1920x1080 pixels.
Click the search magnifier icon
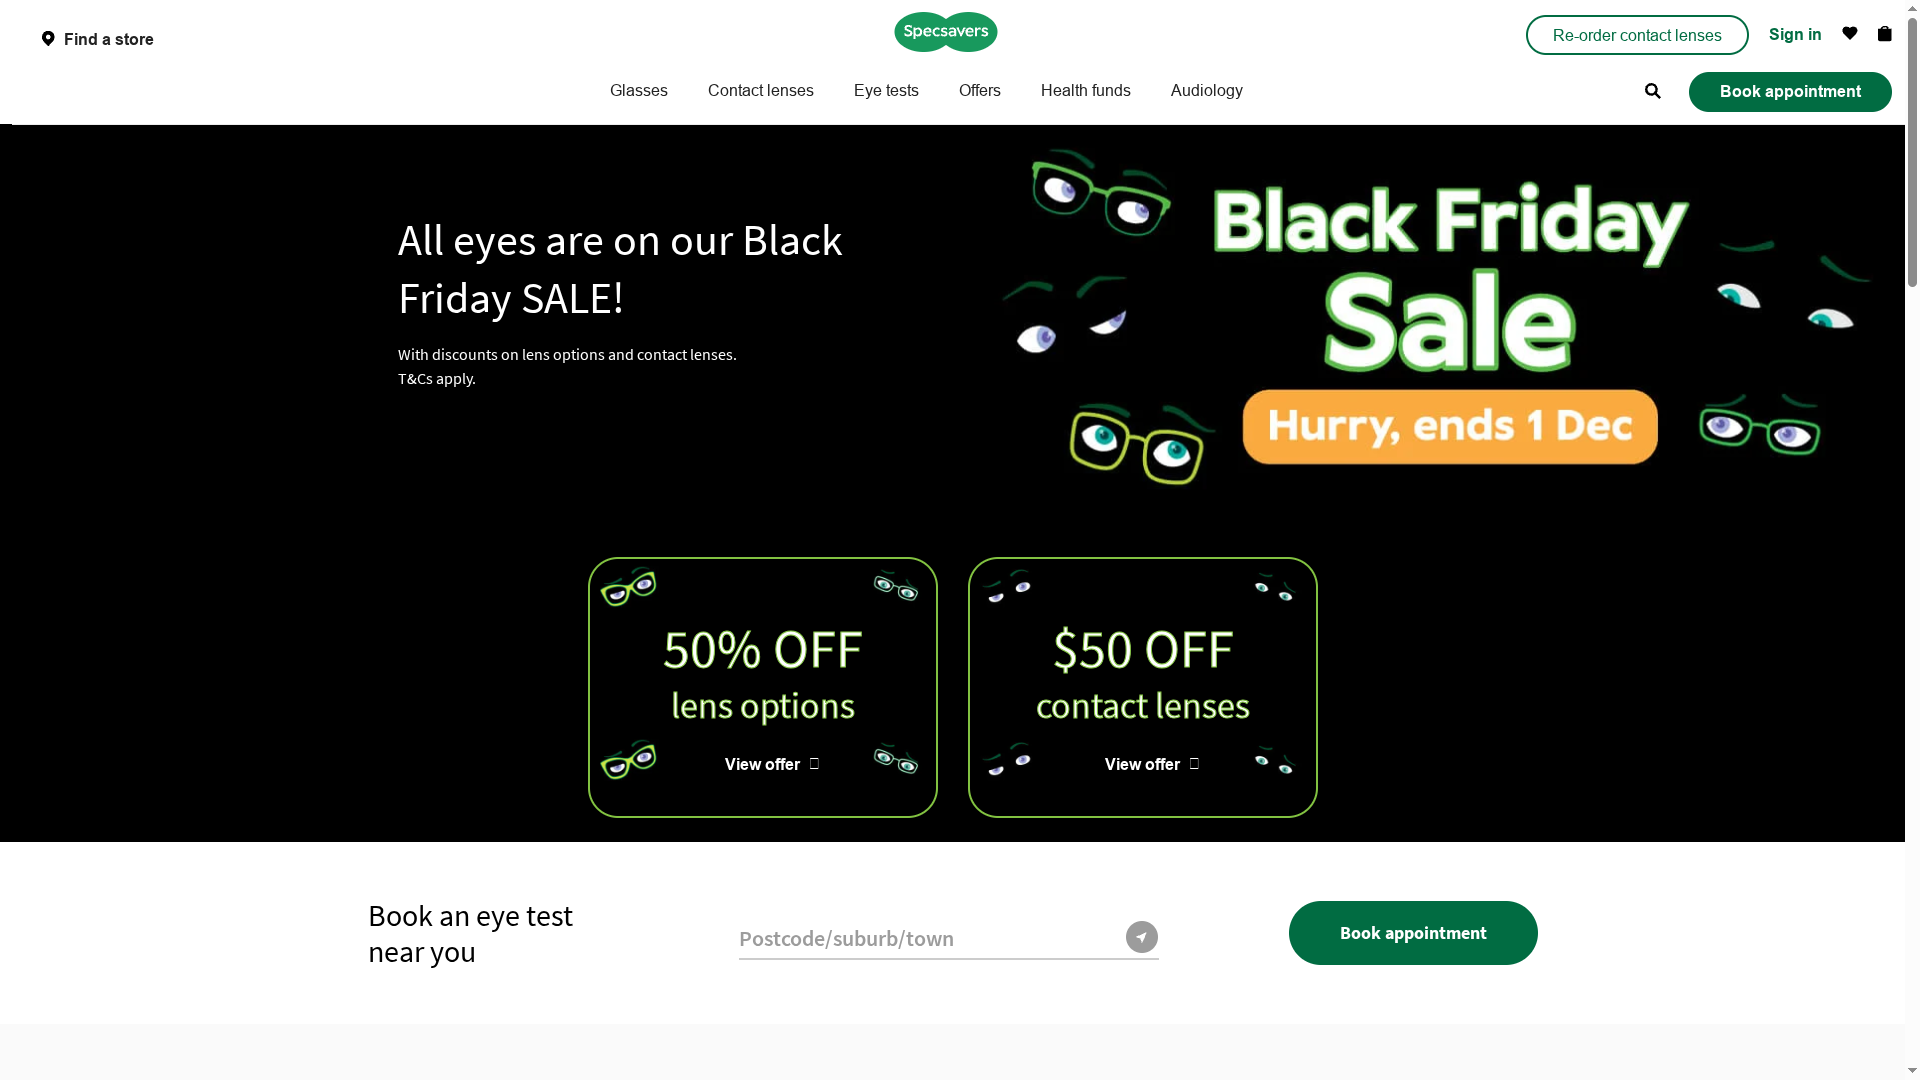[1653, 91]
